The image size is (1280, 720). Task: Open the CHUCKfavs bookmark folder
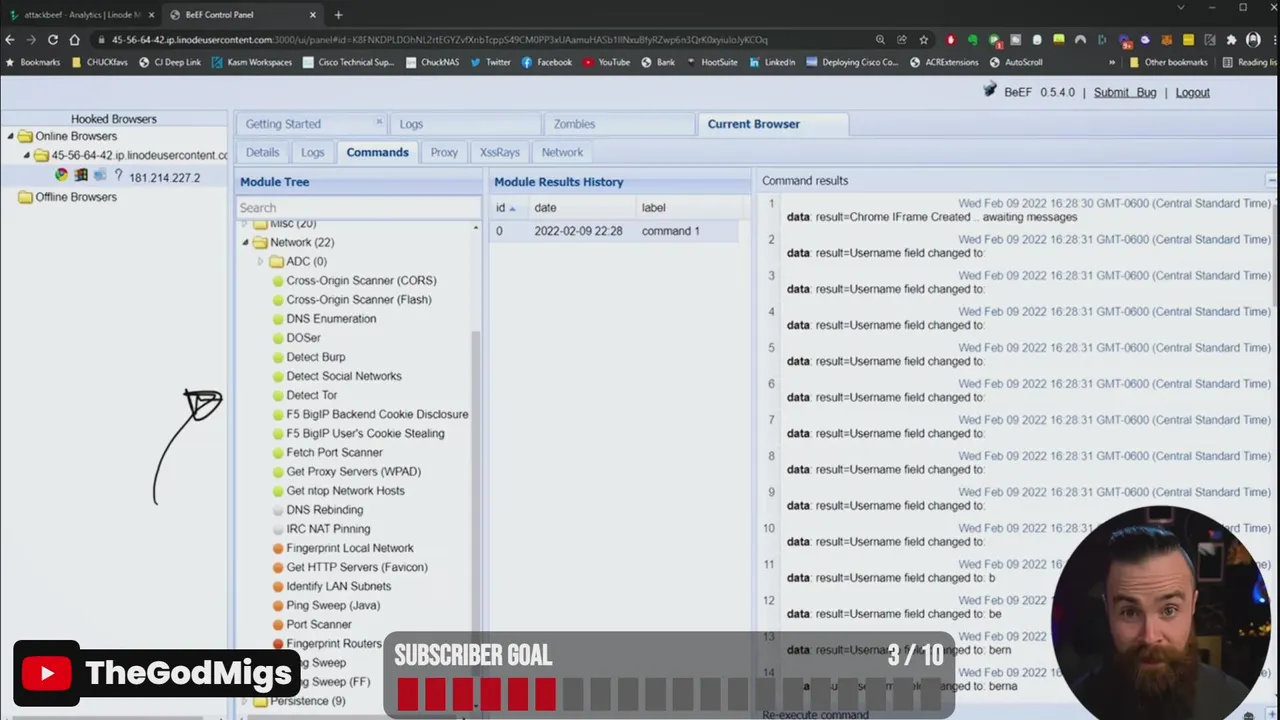pyautogui.click(x=100, y=62)
